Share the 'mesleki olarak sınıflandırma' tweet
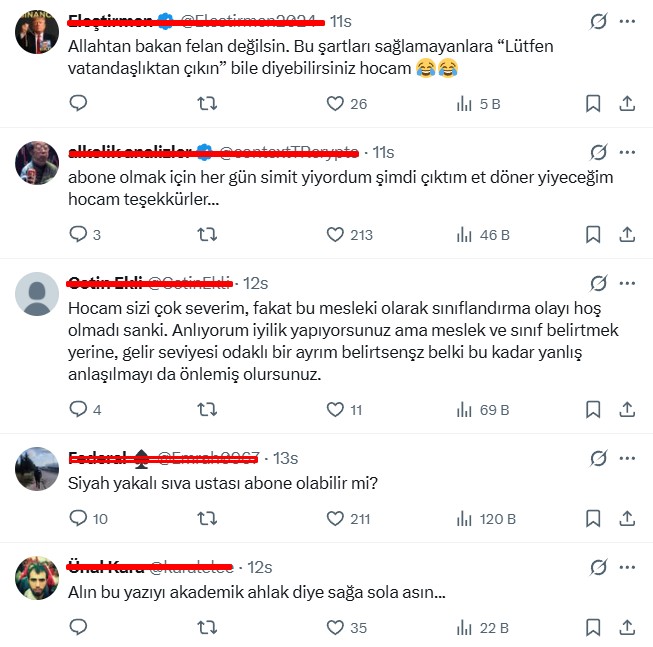The image size is (653, 647). point(627,410)
